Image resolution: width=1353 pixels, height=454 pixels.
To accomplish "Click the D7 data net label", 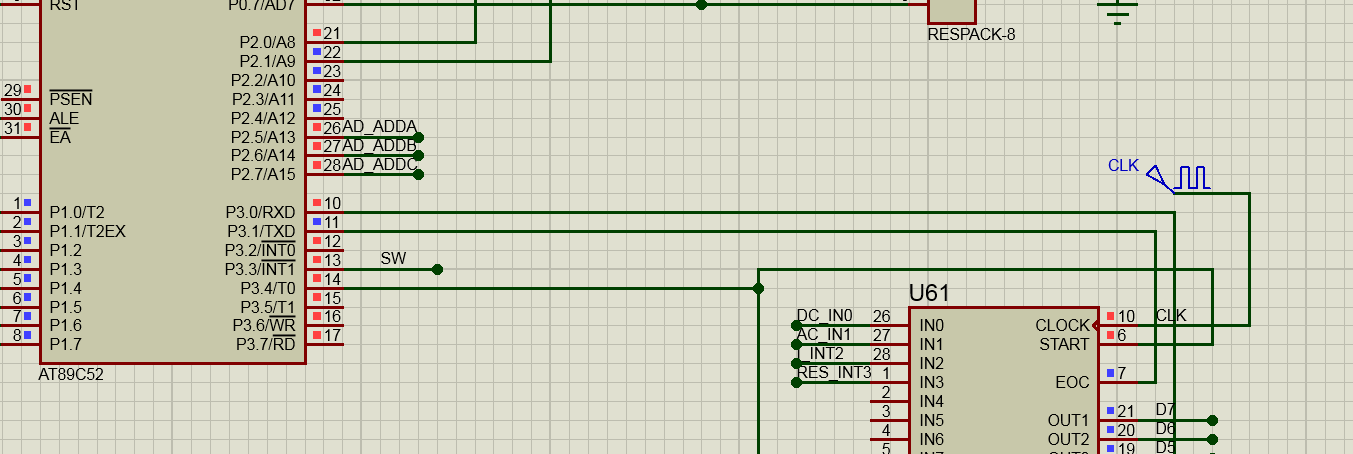I will pos(1165,410).
